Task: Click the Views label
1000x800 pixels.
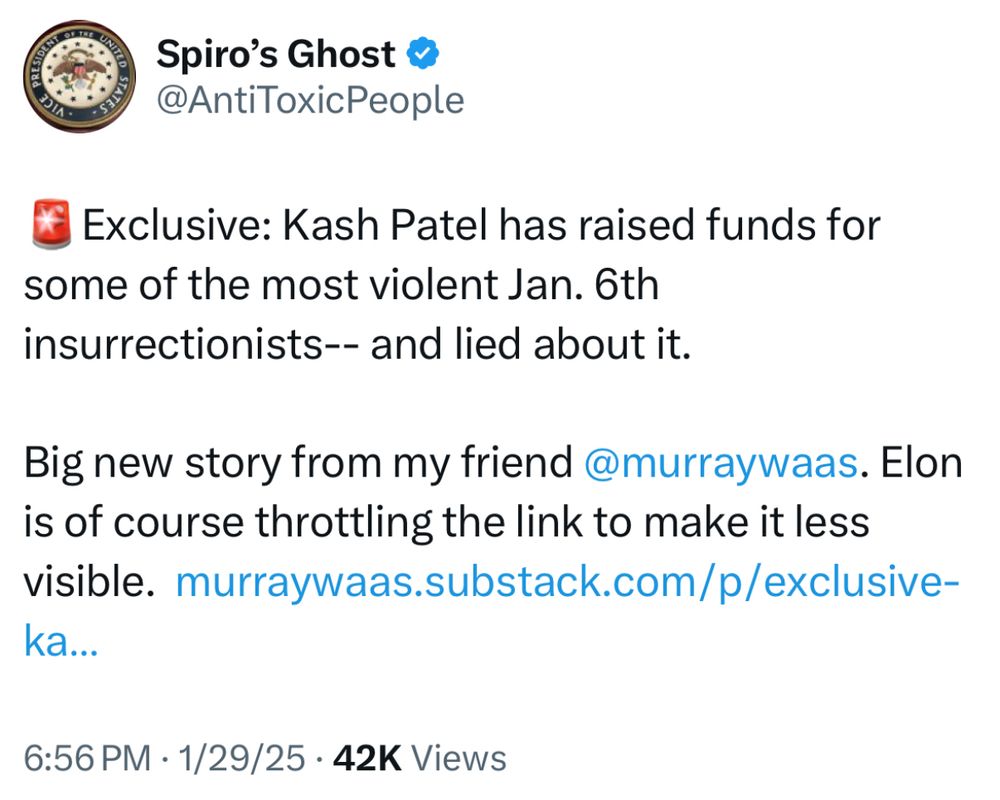Action: 459,759
